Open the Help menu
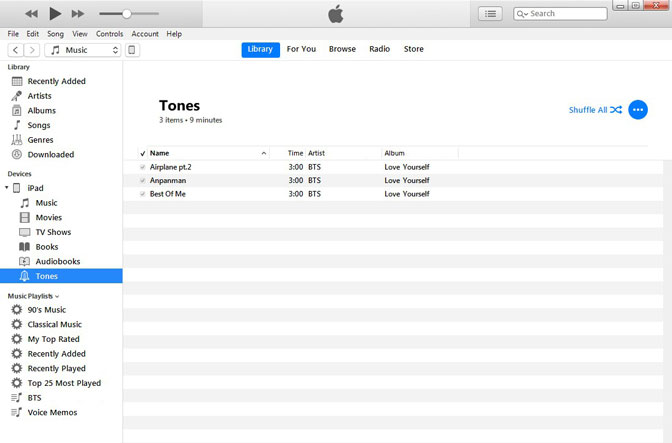 (174, 34)
